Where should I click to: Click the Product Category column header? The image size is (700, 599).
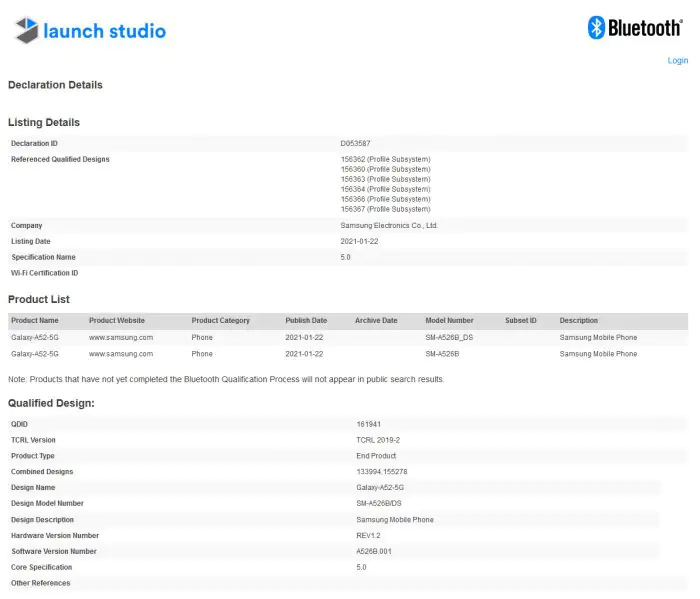point(221,320)
